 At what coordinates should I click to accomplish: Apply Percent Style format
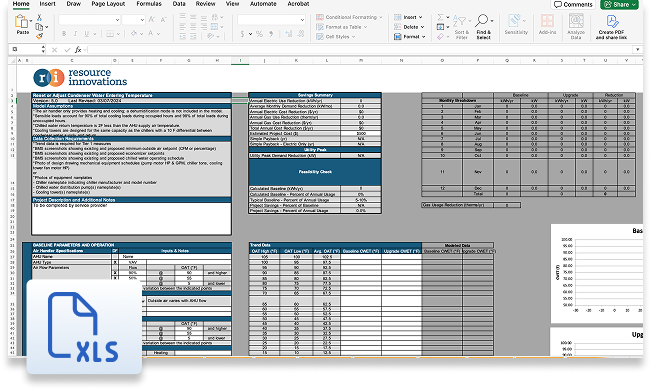point(259,34)
